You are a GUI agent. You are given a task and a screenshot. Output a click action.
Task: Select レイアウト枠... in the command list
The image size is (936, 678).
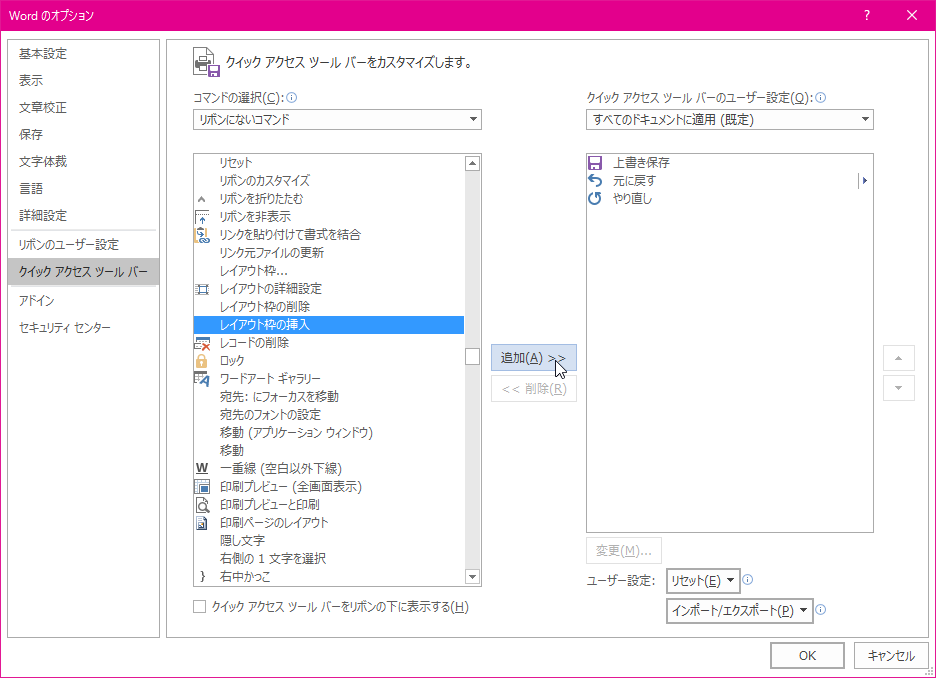click(329, 271)
